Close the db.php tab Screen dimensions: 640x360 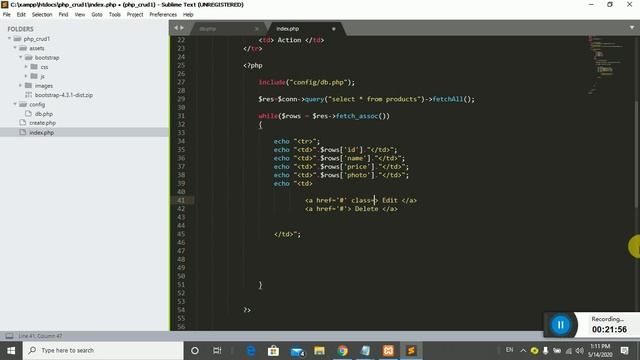(x=256, y=29)
